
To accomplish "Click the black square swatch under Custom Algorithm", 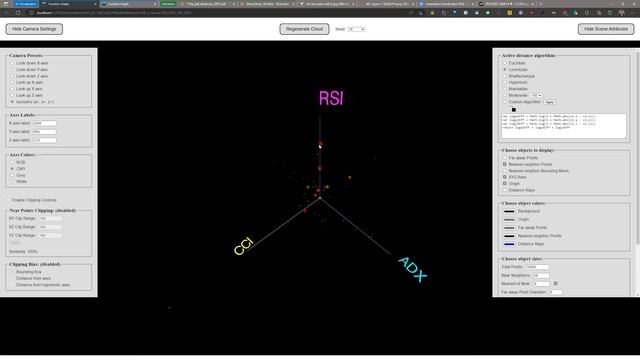I will [513, 109].
